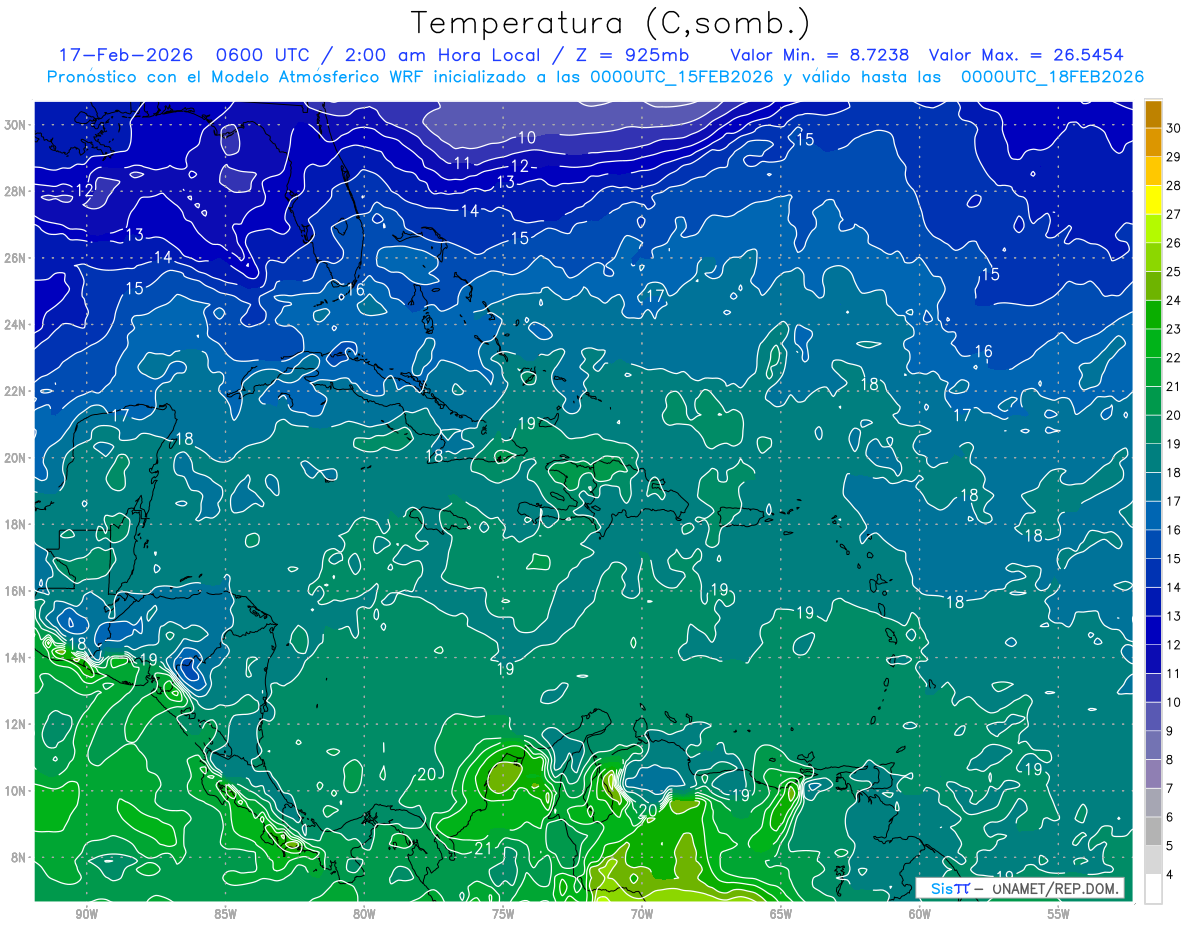
Task: Click the "26N" latitude axis label
Action: click(x=15, y=258)
